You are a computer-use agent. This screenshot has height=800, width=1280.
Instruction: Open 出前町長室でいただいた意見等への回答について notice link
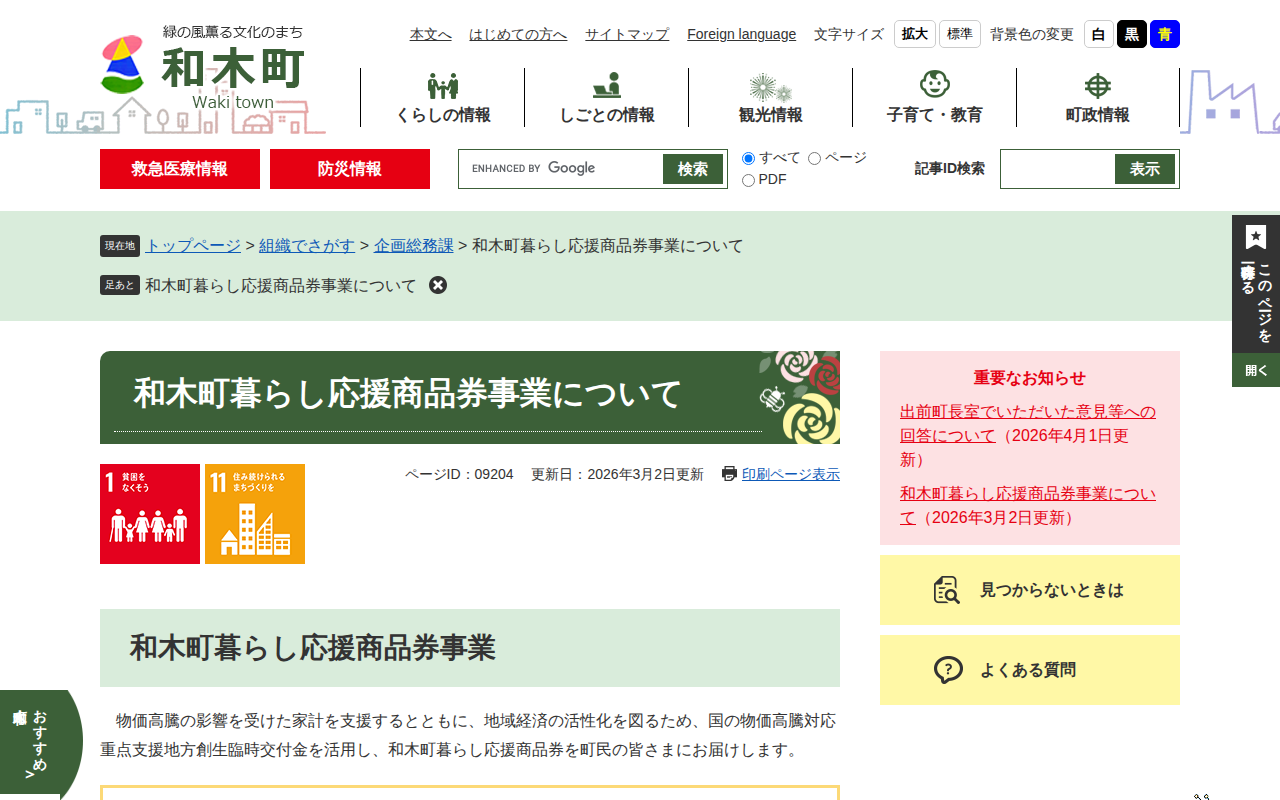coord(1028,424)
